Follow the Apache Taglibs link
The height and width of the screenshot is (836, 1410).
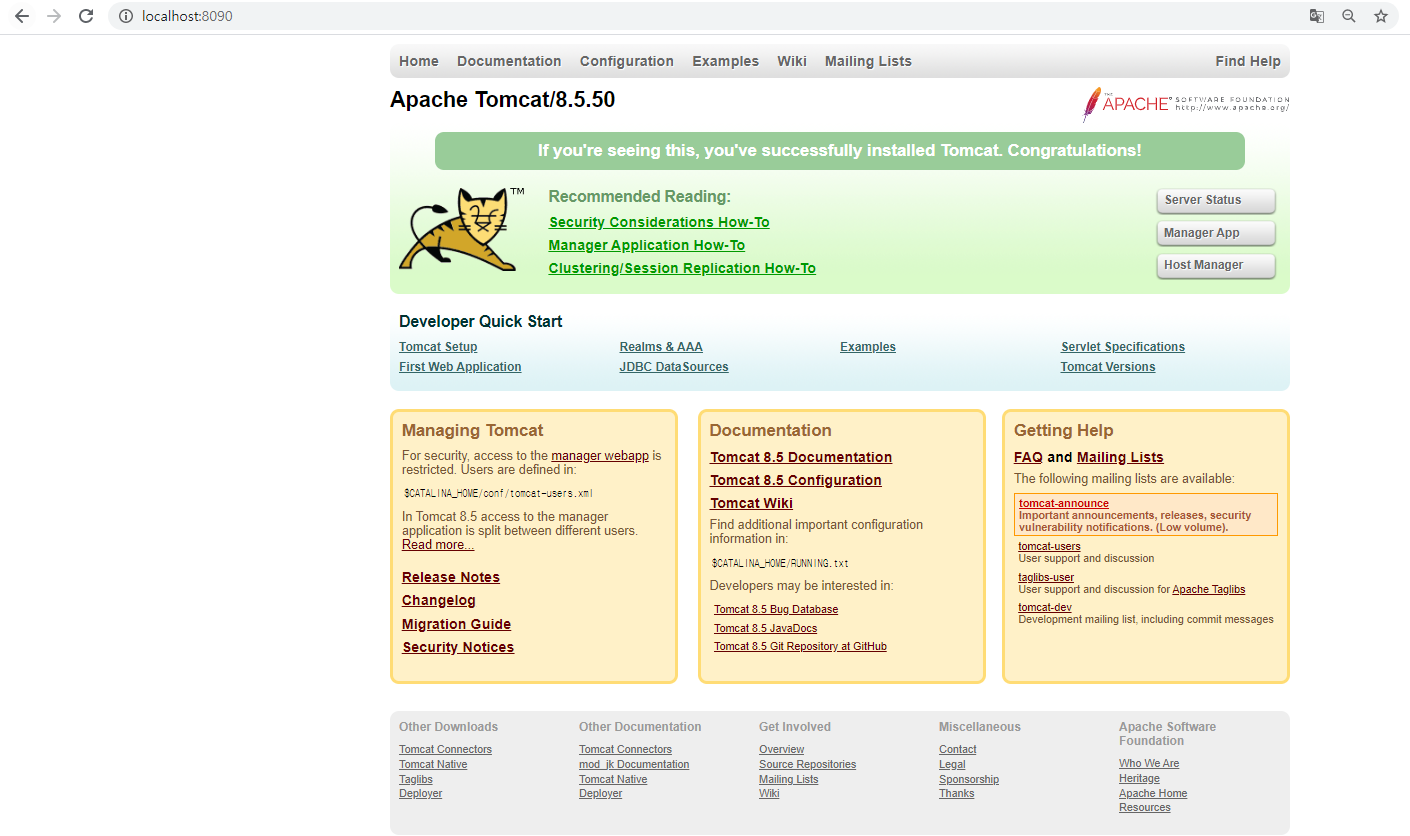[1209, 590]
